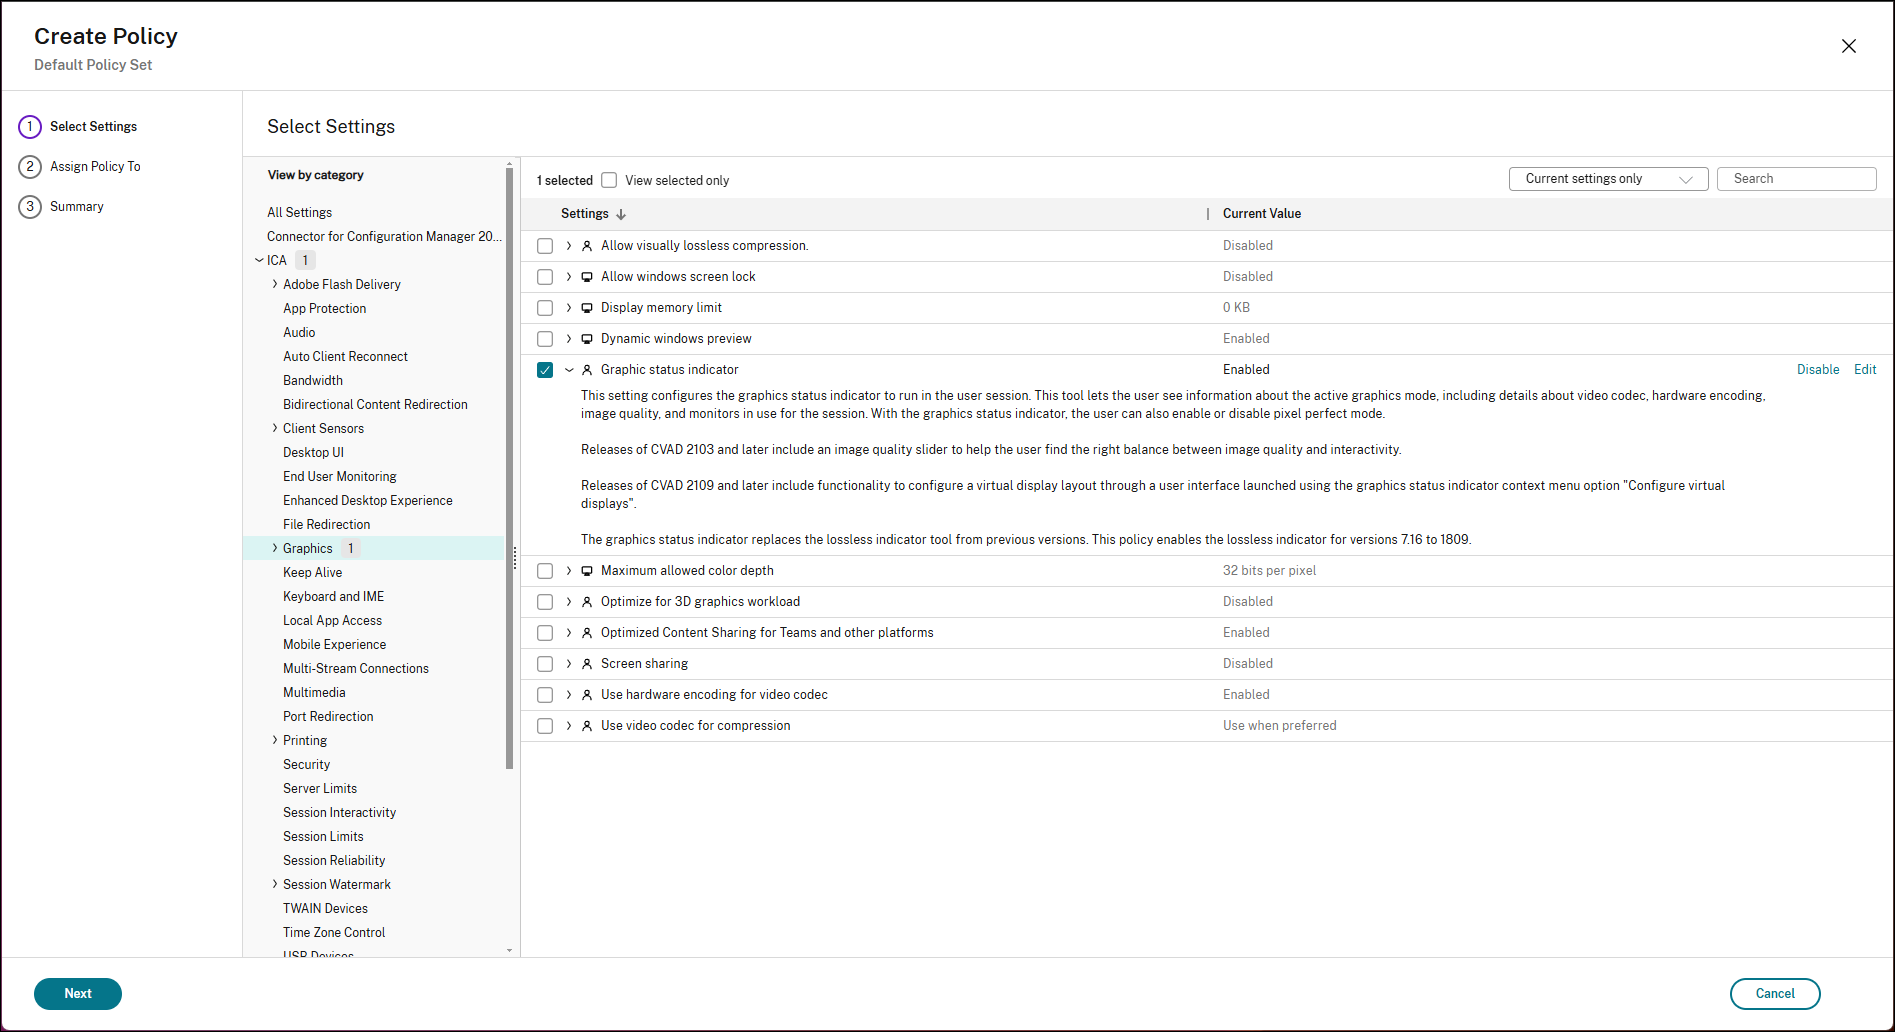This screenshot has width=1895, height=1032.
Task: Go to the Assign Policy To step
Action: point(95,166)
